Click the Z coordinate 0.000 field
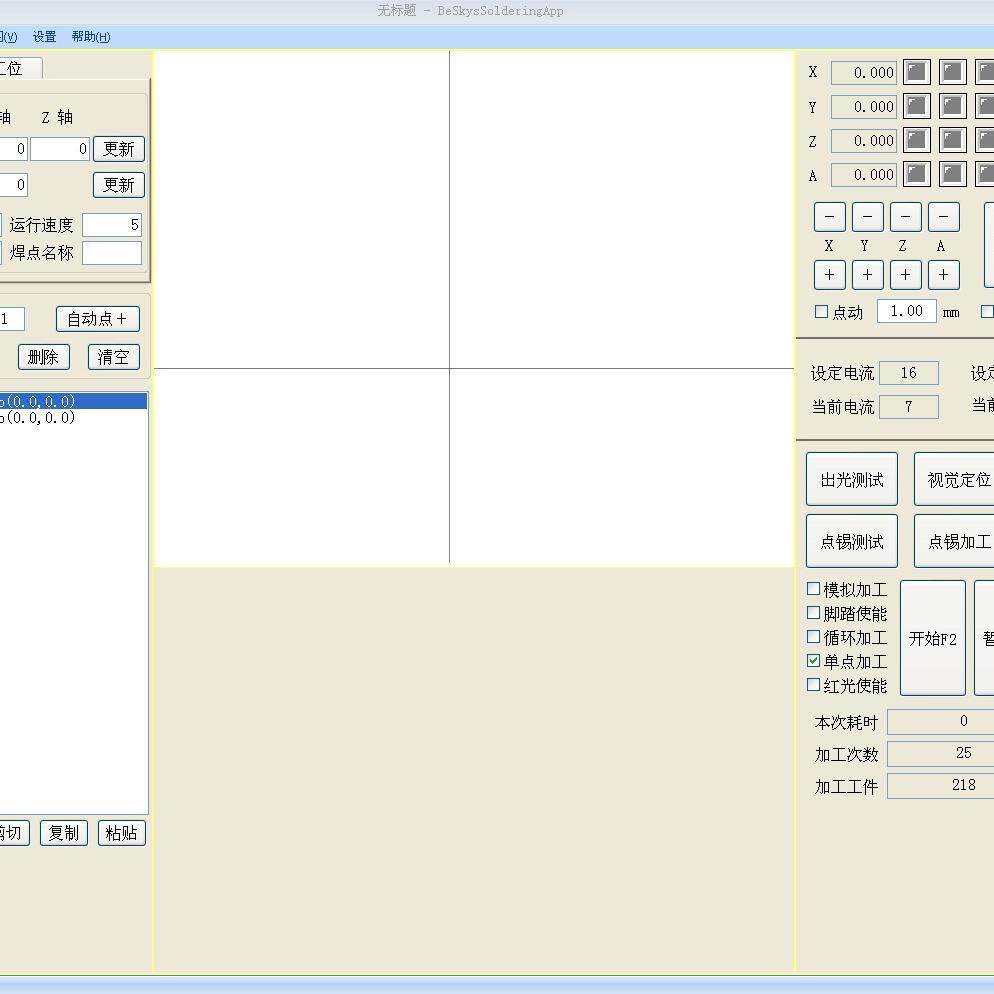 pos(864,141)
